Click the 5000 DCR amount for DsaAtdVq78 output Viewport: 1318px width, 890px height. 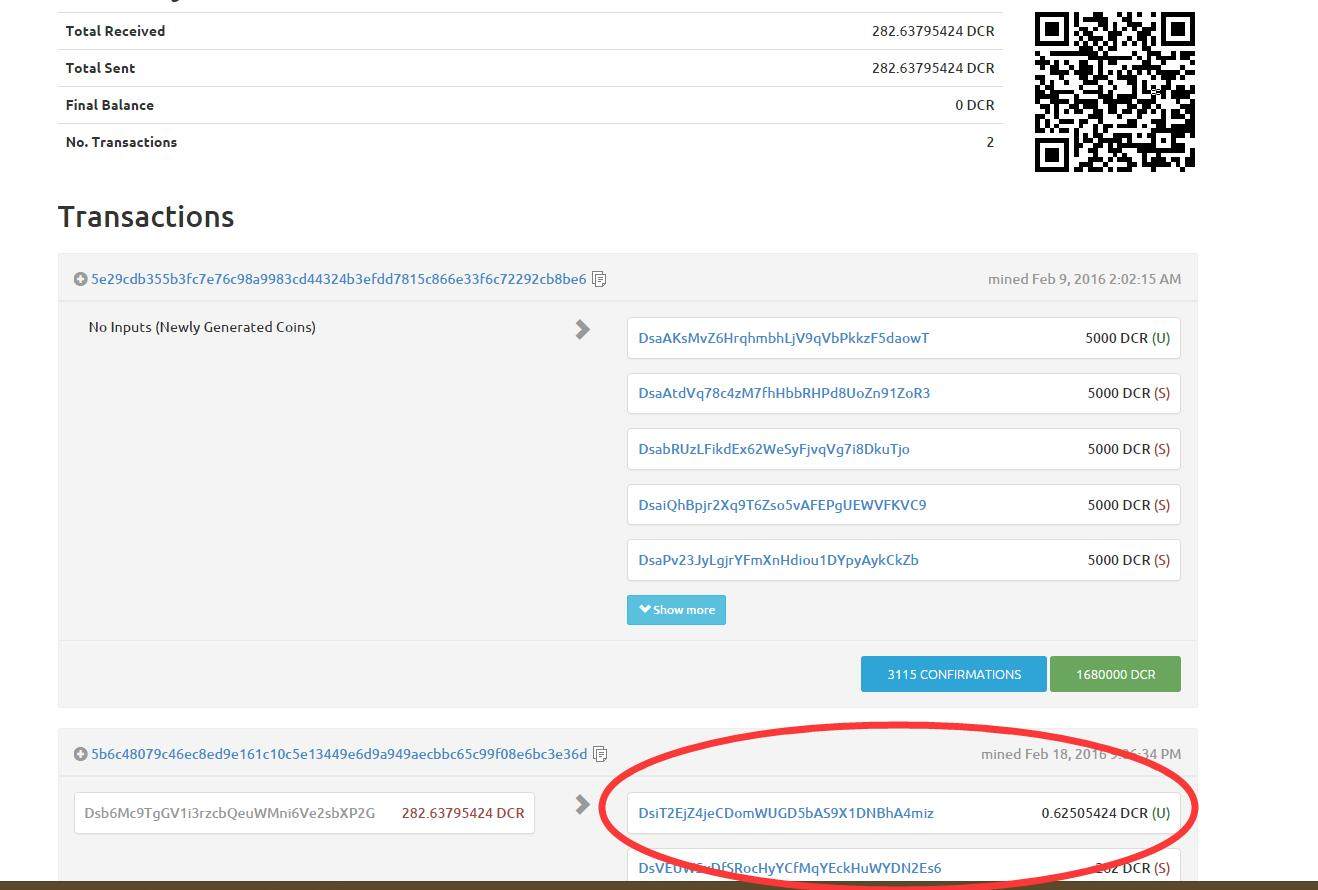click(1119, 393)
